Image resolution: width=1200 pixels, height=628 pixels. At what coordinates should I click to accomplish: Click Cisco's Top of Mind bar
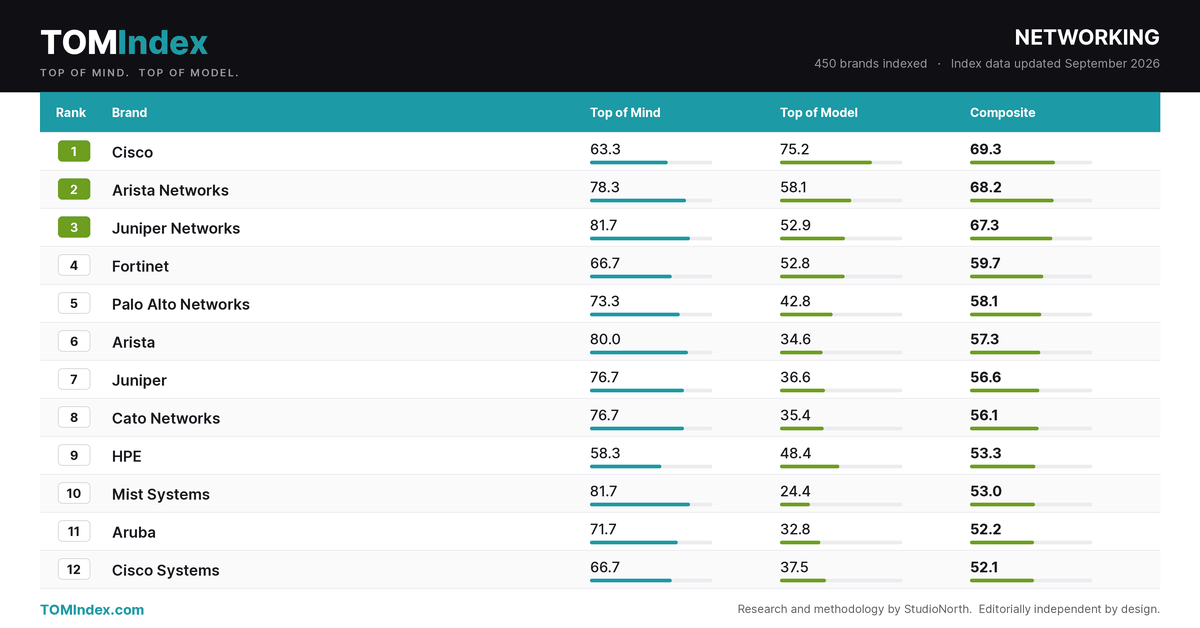pos(651,162)
